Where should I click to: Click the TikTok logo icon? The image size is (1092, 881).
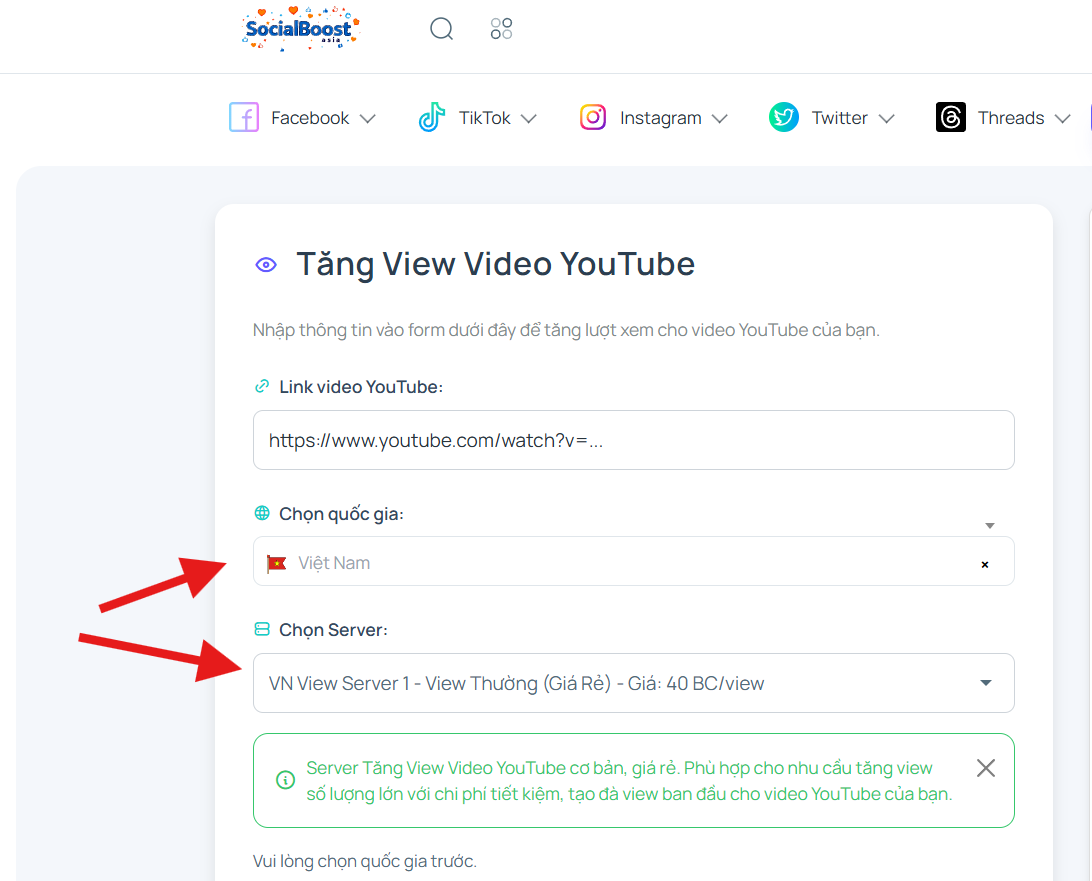(432, 117)
